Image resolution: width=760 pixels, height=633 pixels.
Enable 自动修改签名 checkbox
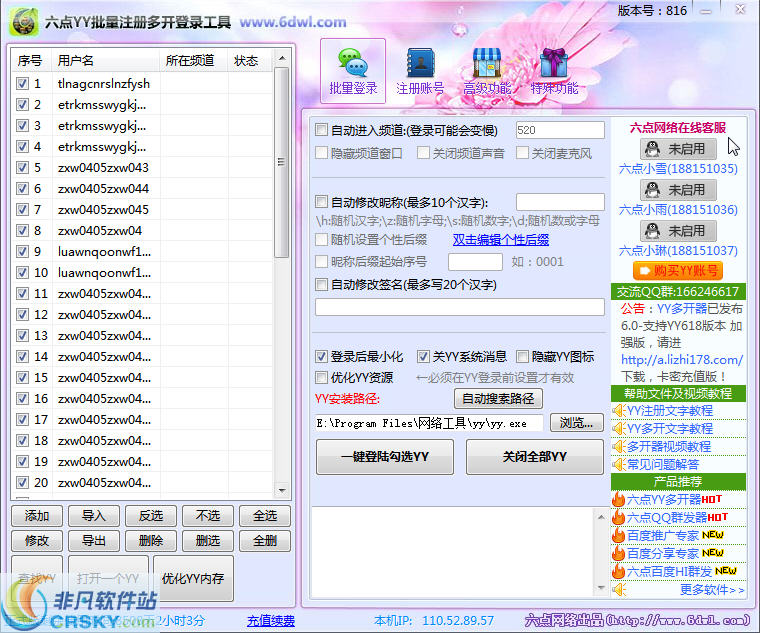(321, 285)
